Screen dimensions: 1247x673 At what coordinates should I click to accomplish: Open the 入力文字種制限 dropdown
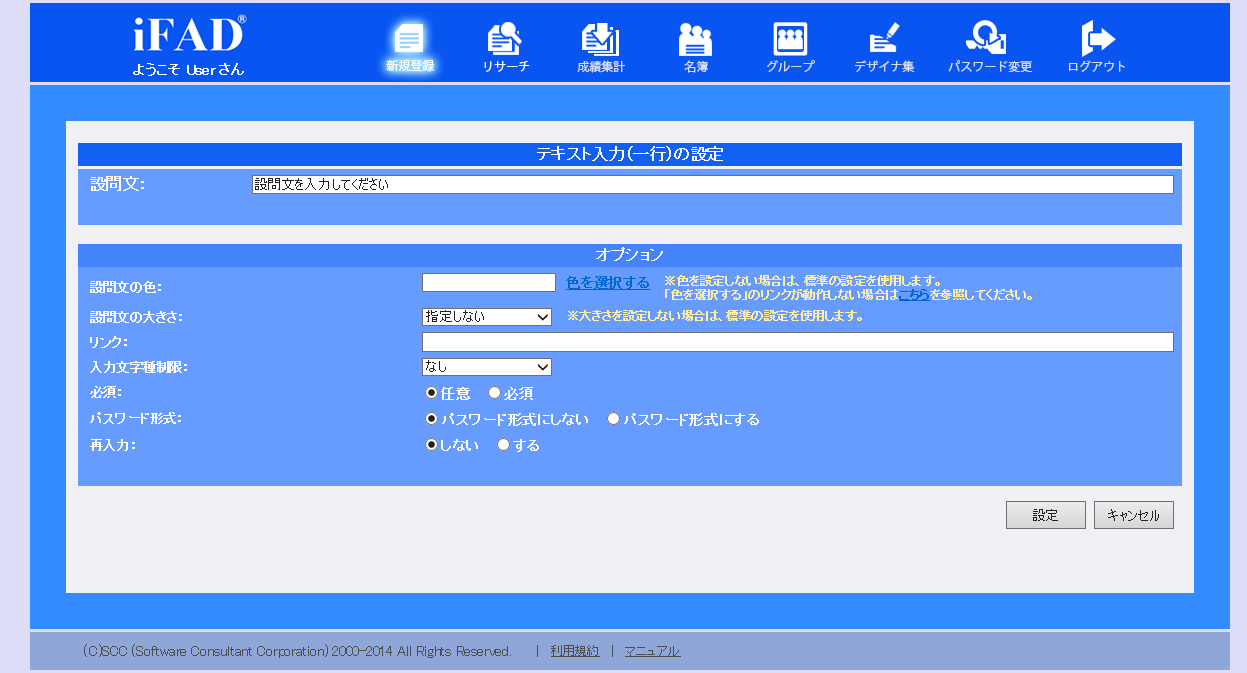pos(487,367)
